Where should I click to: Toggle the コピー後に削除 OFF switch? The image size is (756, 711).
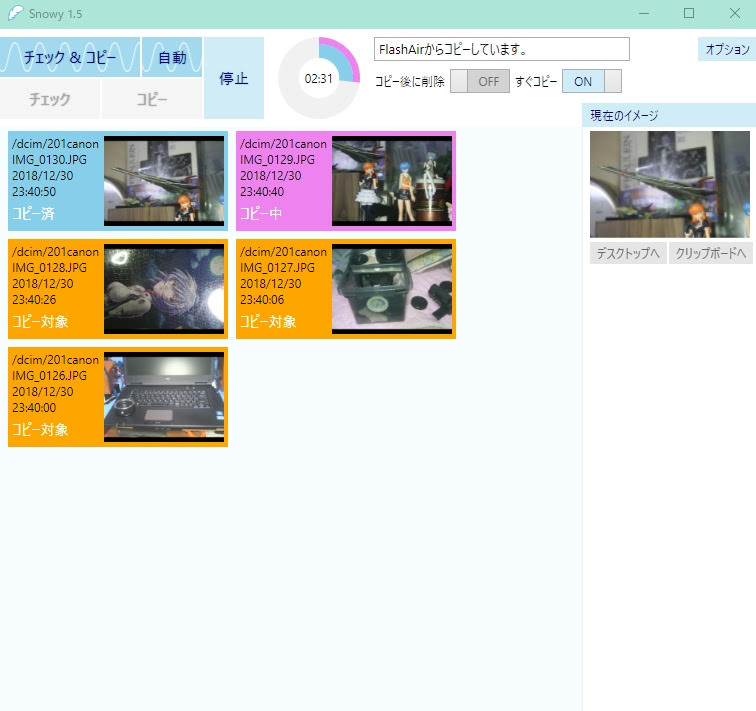click(x=479, y=82)
